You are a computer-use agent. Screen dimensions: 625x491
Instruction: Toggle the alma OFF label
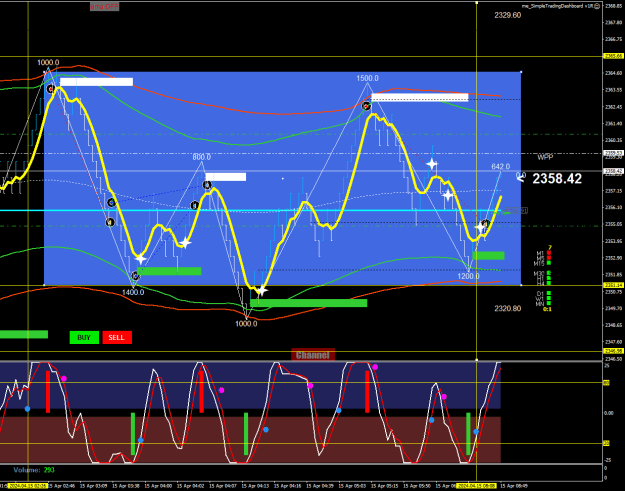104,7
